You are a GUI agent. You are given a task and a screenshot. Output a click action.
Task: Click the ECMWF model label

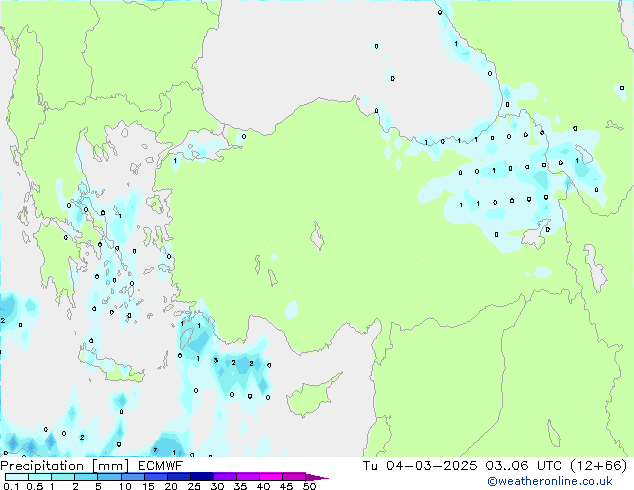[161, 466]
